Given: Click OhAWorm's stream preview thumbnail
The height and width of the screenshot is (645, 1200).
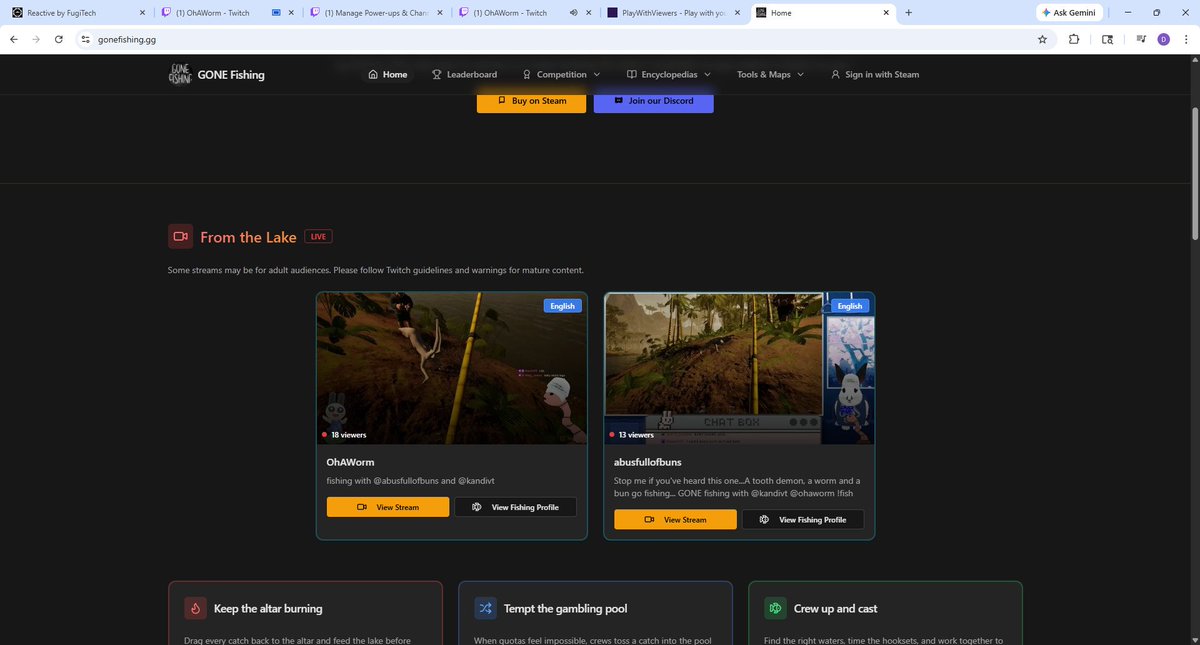Looking at the screenshot, I should (450, 367).
